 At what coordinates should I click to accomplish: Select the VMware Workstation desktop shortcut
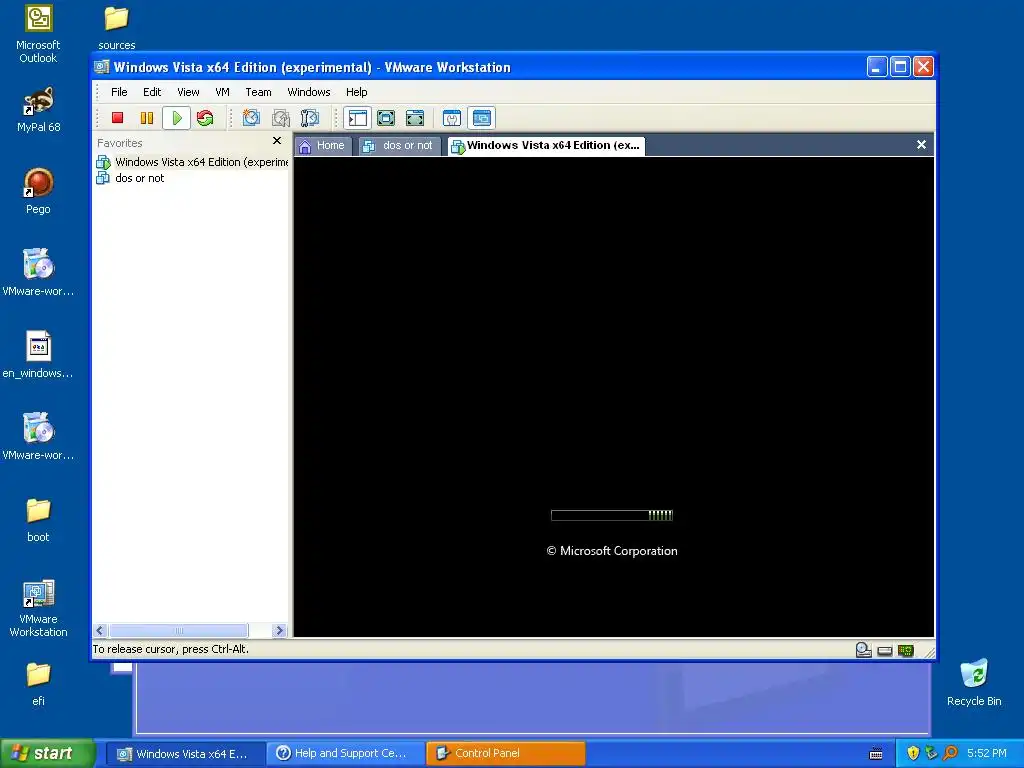38,608
